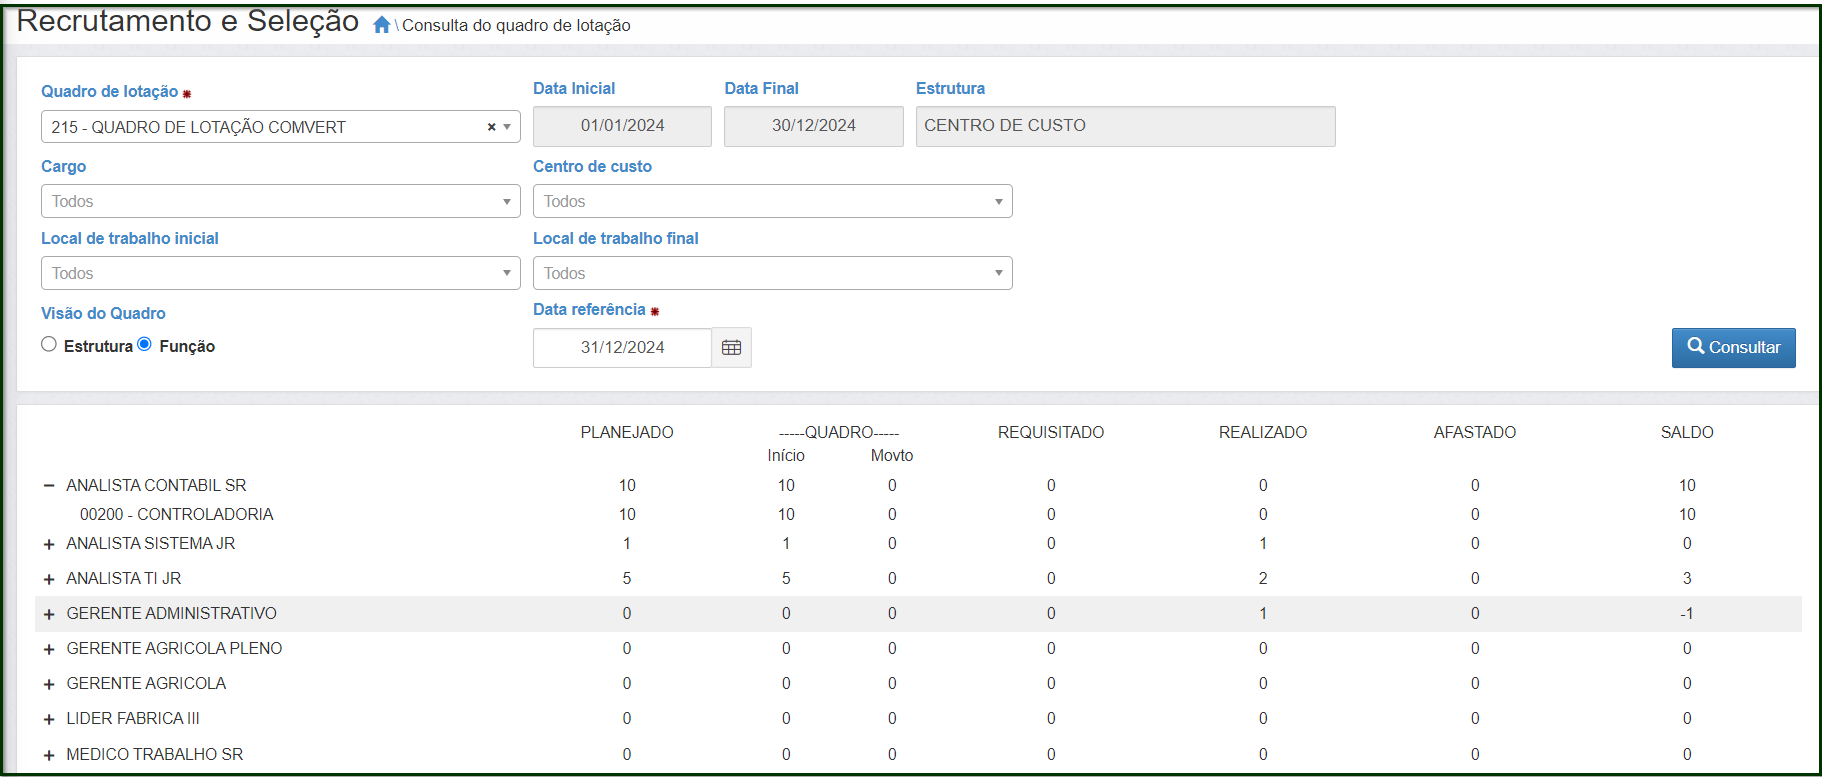Click the Início sub-header under QUADRO

point(786,455)
